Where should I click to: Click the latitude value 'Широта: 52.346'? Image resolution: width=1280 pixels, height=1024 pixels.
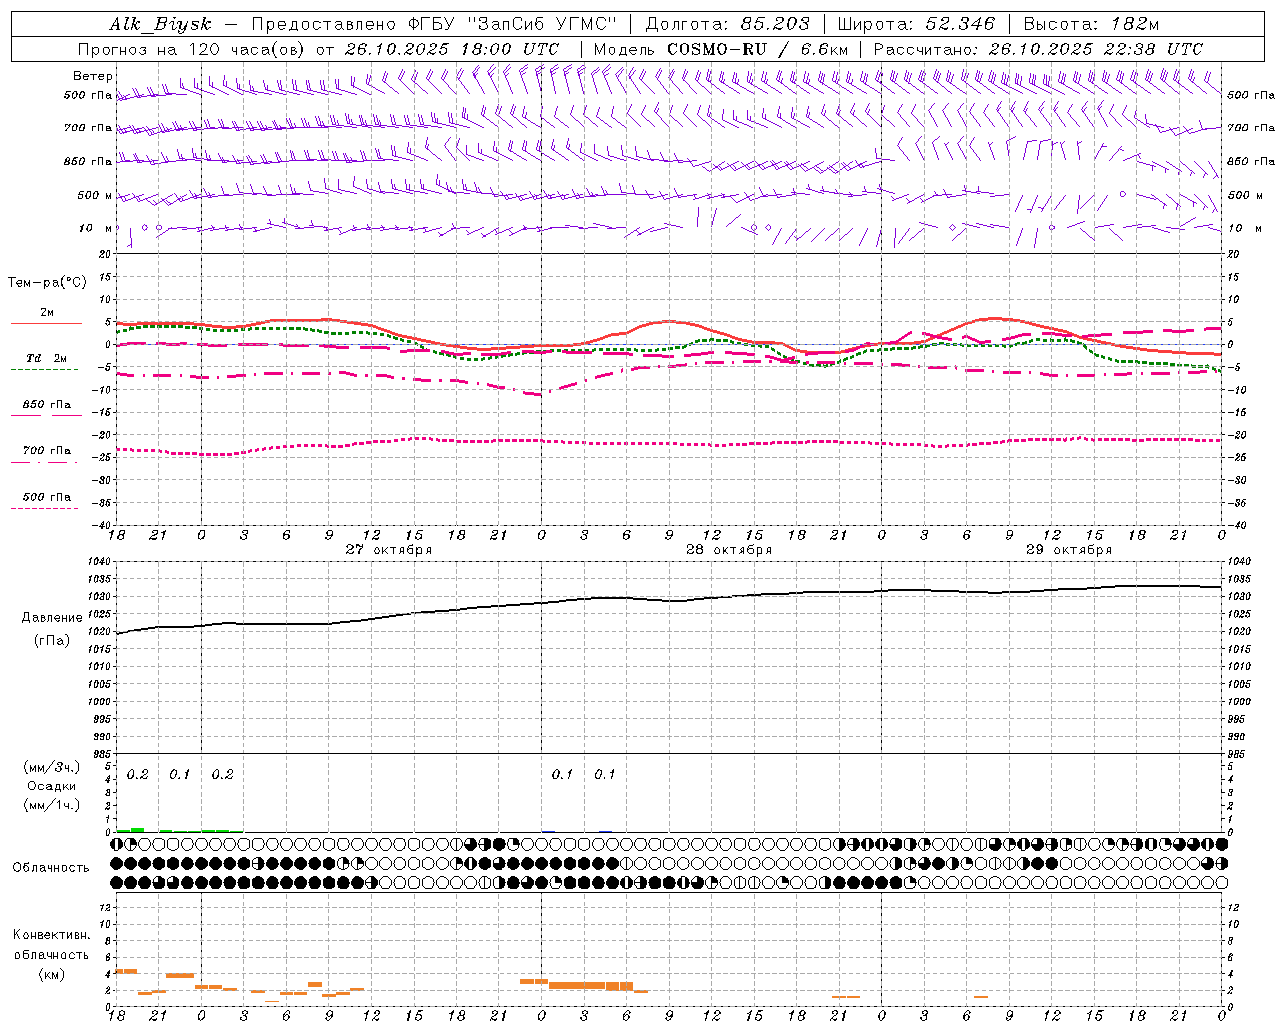pyautogui.click(x=916, y=25)
